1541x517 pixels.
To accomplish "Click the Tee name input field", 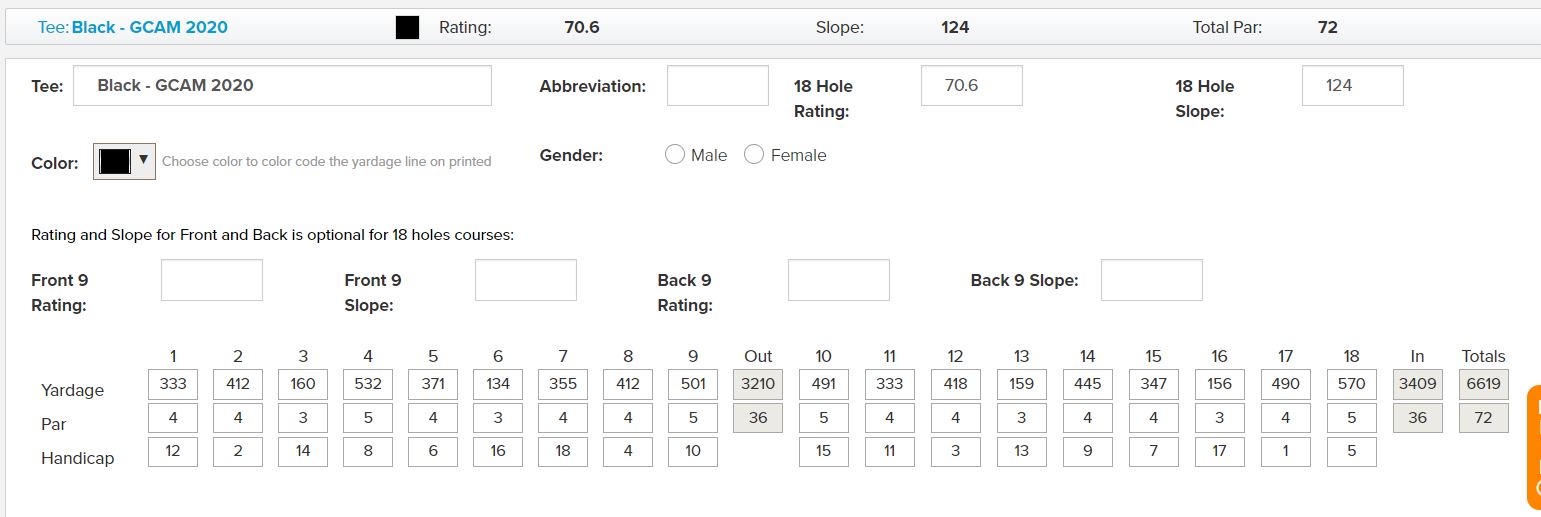I will pos(282,86).
